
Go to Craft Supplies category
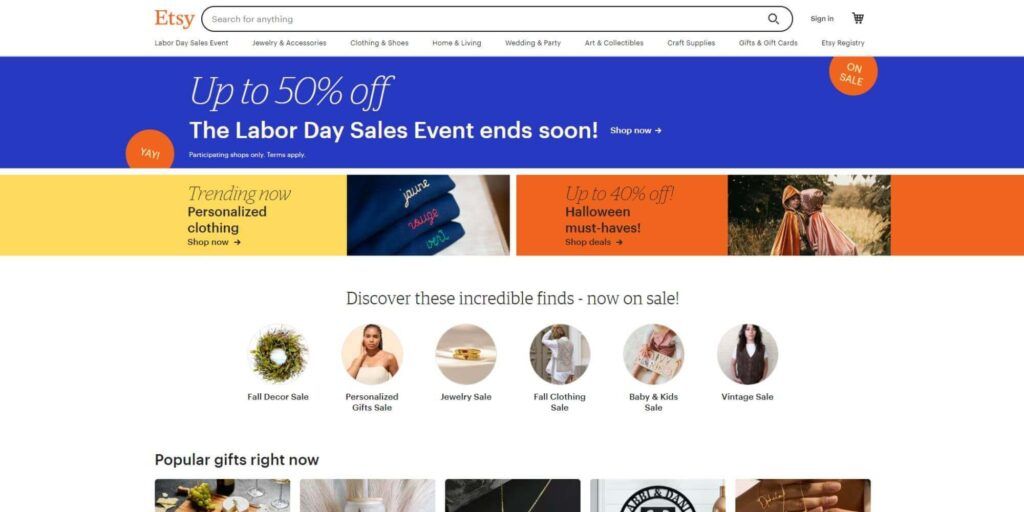tap(691, 43)
